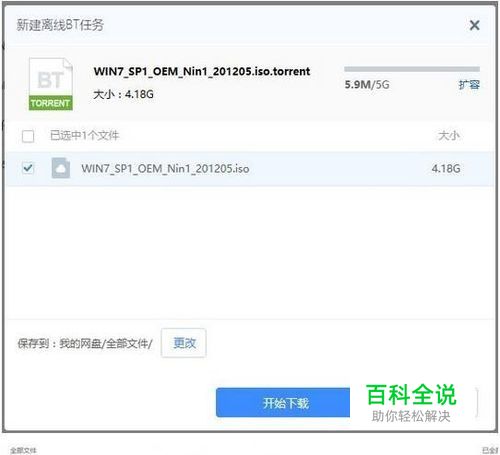
Task: Select the WIN7_SP1_OEM_Nin1_201205.iso file name
Action: tap(165, 168)
